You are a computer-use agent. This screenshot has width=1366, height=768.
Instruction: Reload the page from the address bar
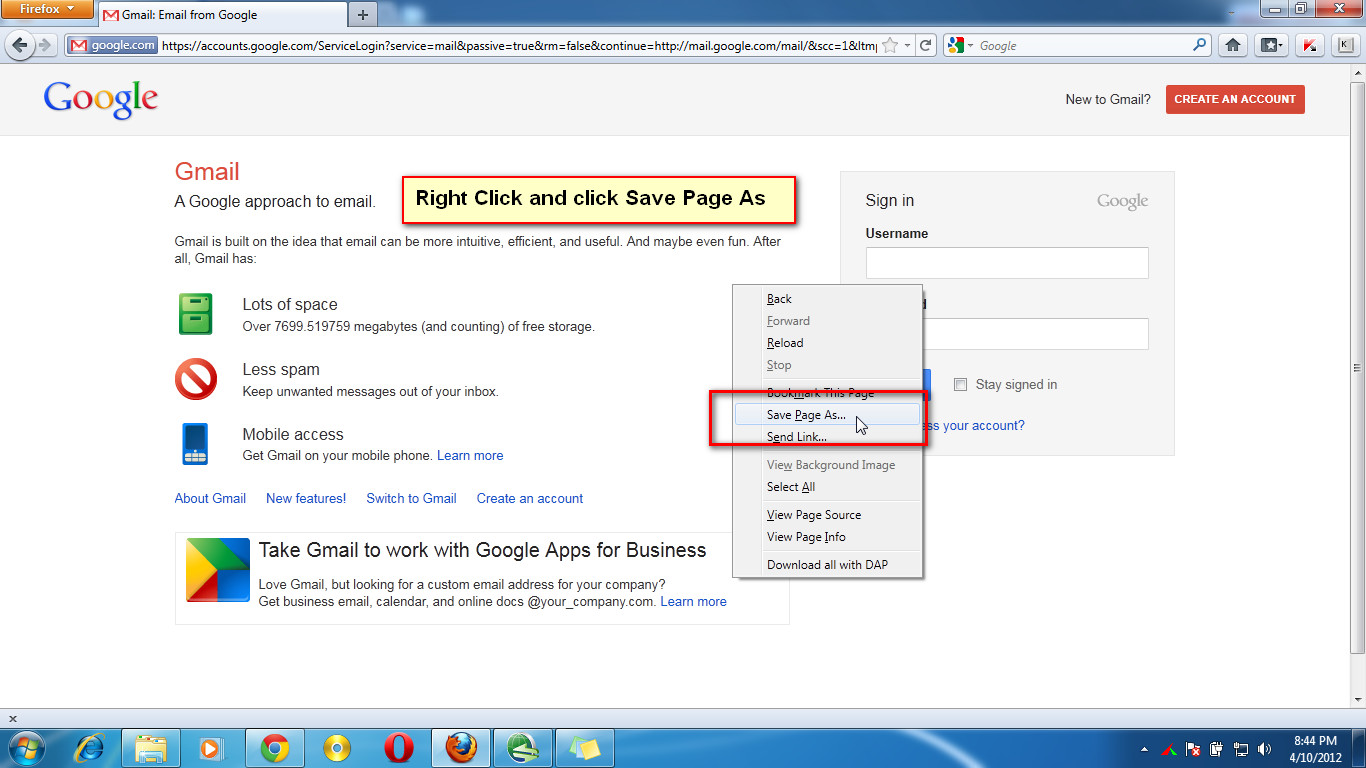coord(926,45)
